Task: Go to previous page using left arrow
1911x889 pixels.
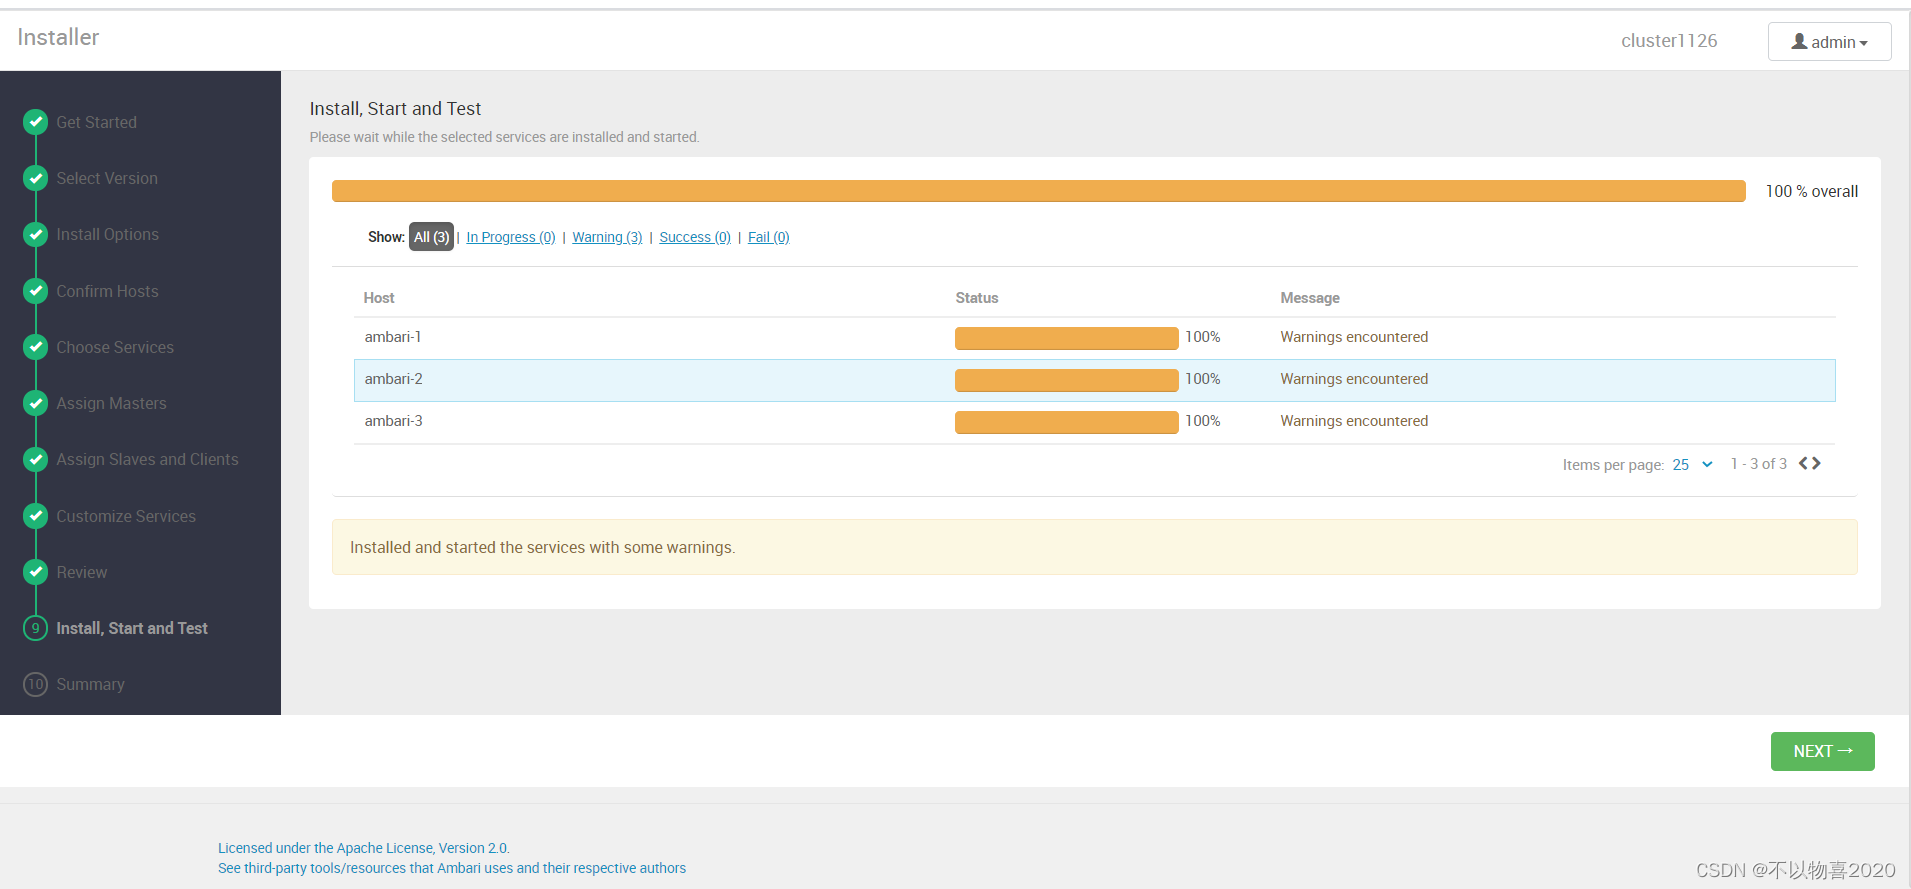Action: [x=1803, y=463]
